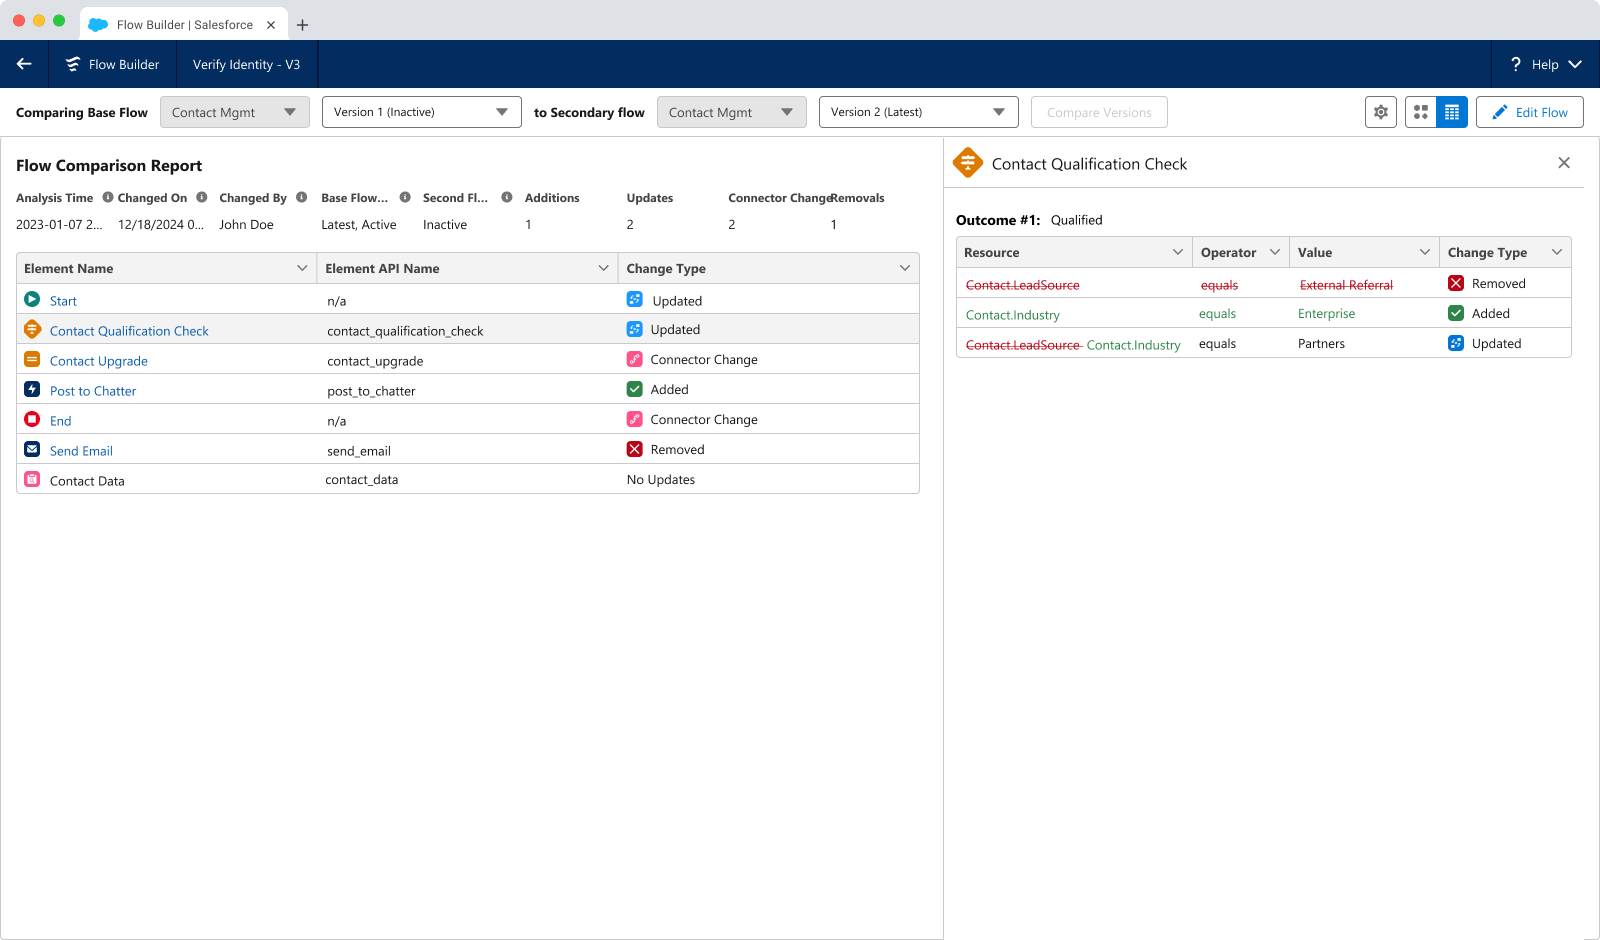Click the info icon beside Base Flow

[x=405, y=197]
